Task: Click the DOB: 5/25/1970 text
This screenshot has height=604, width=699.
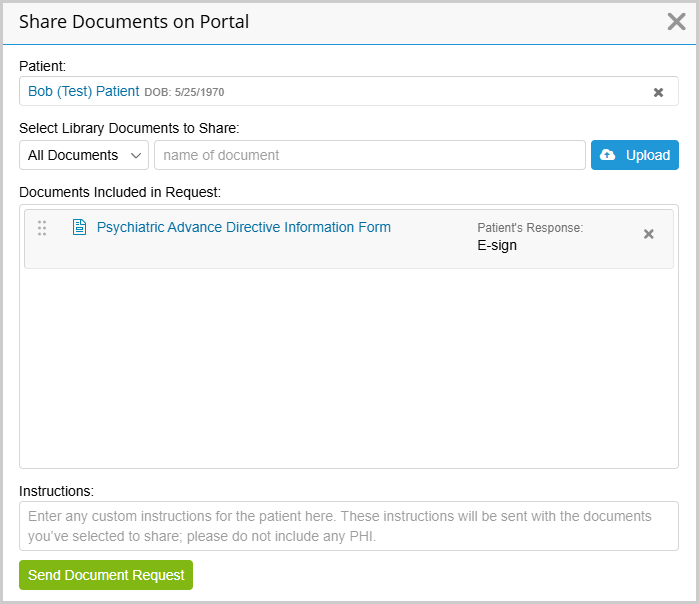Action: point(184,92)
